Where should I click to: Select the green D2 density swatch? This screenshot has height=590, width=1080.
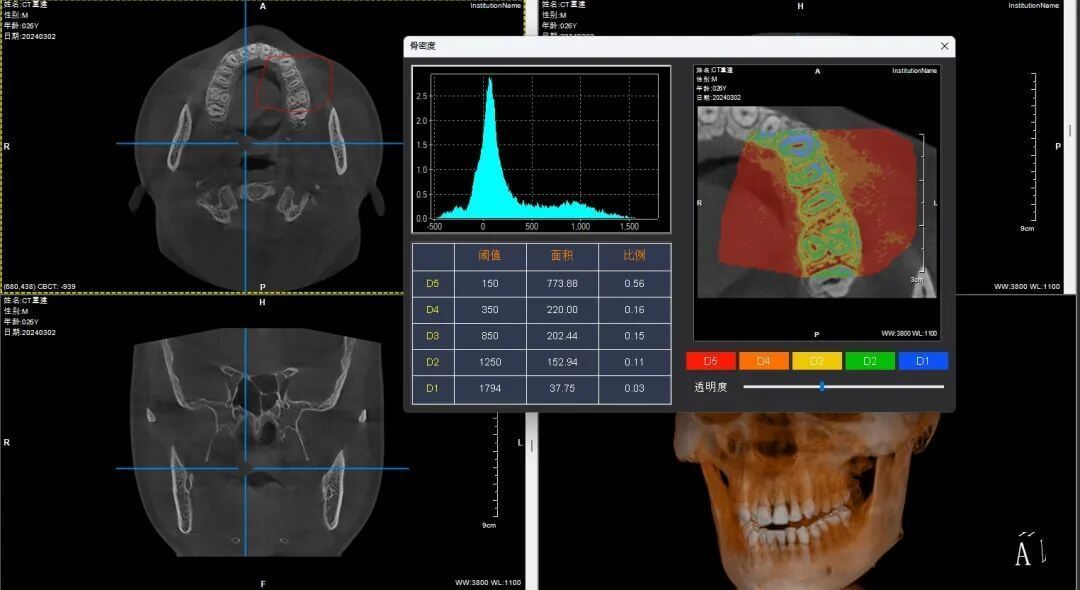point(870,361)
